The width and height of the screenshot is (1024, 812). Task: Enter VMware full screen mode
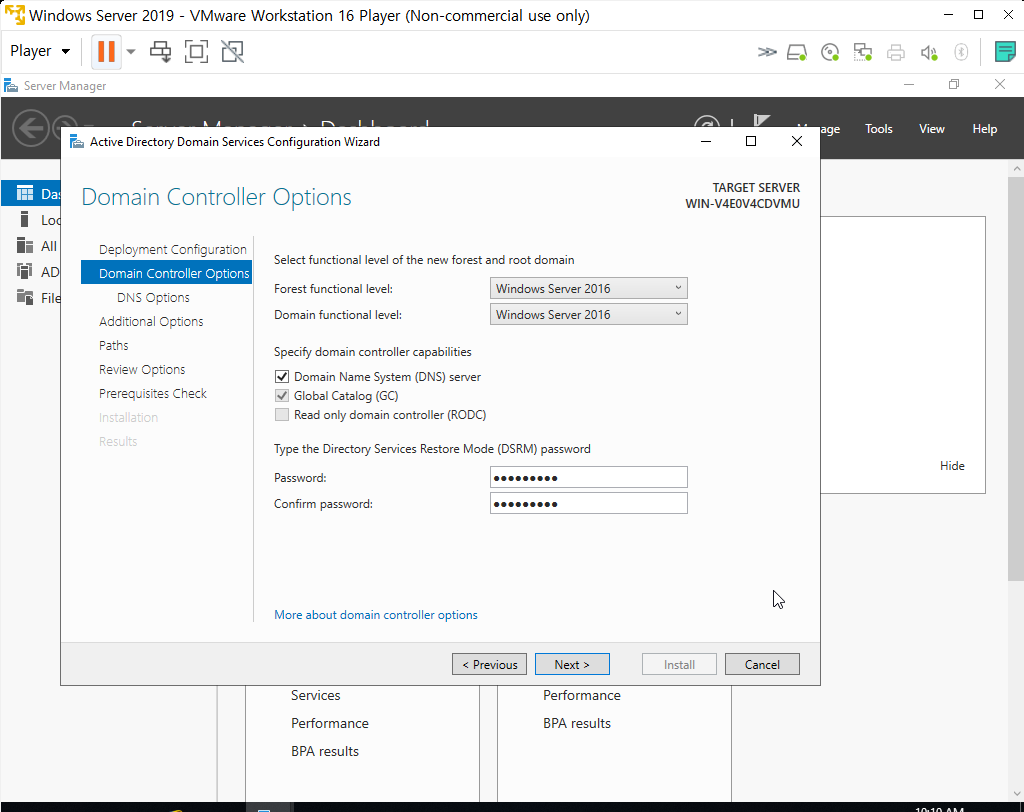(196, 52)
